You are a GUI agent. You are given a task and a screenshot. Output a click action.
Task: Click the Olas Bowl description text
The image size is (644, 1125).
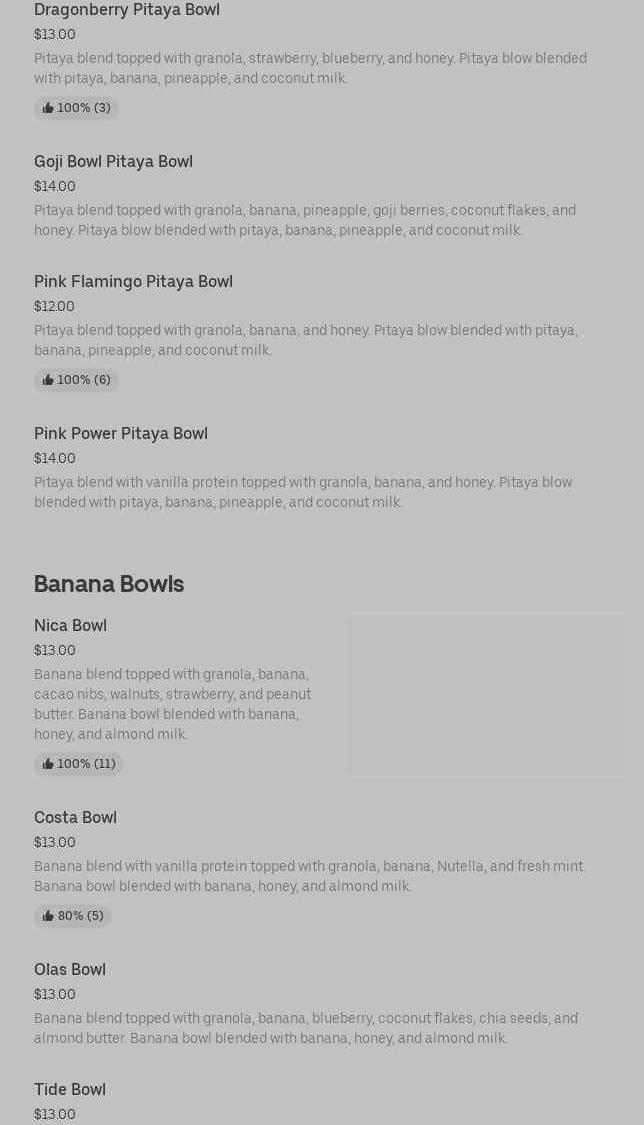[306, 1028]
